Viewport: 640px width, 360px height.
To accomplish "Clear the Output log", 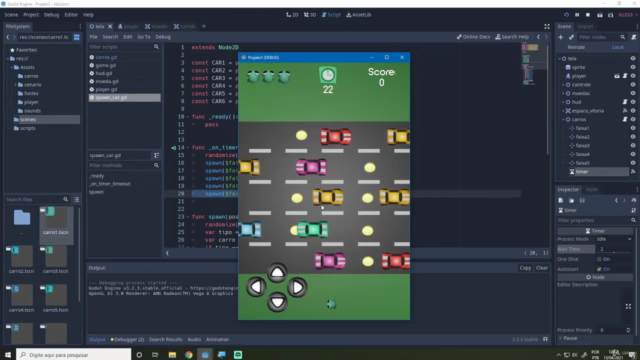I will click(542, 268).
